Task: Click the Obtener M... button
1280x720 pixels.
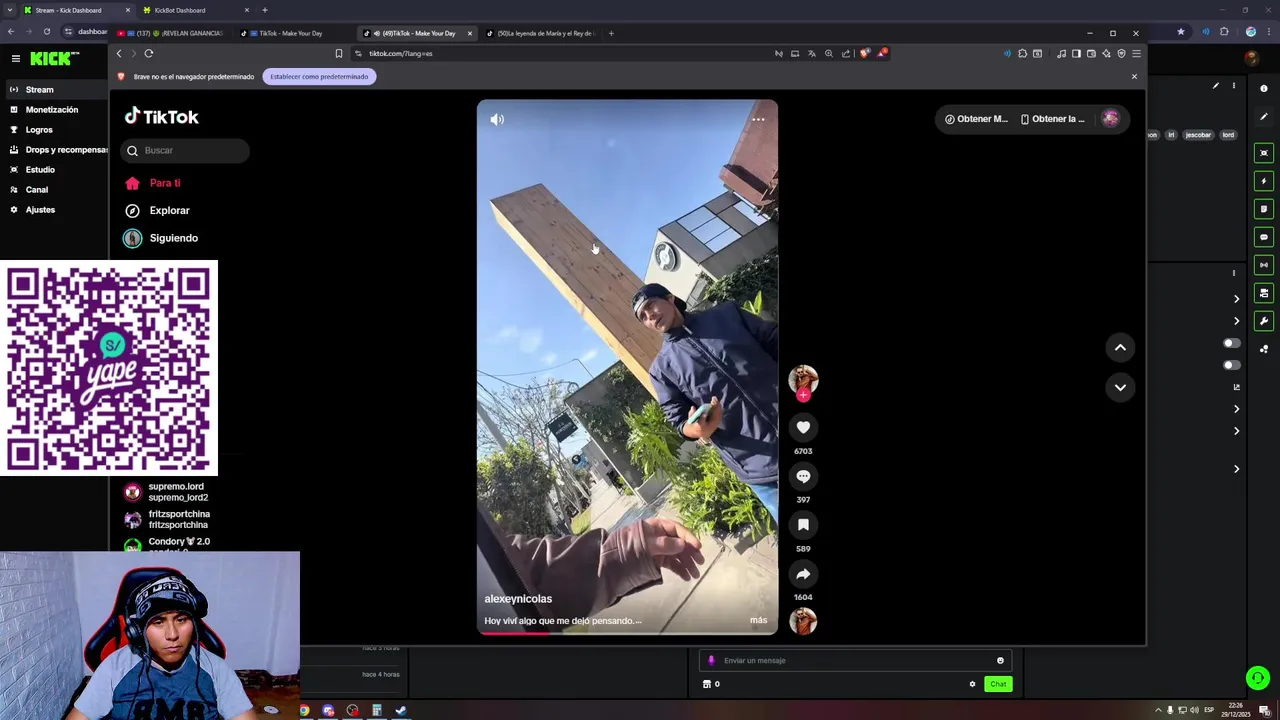Action: point(976,119)
